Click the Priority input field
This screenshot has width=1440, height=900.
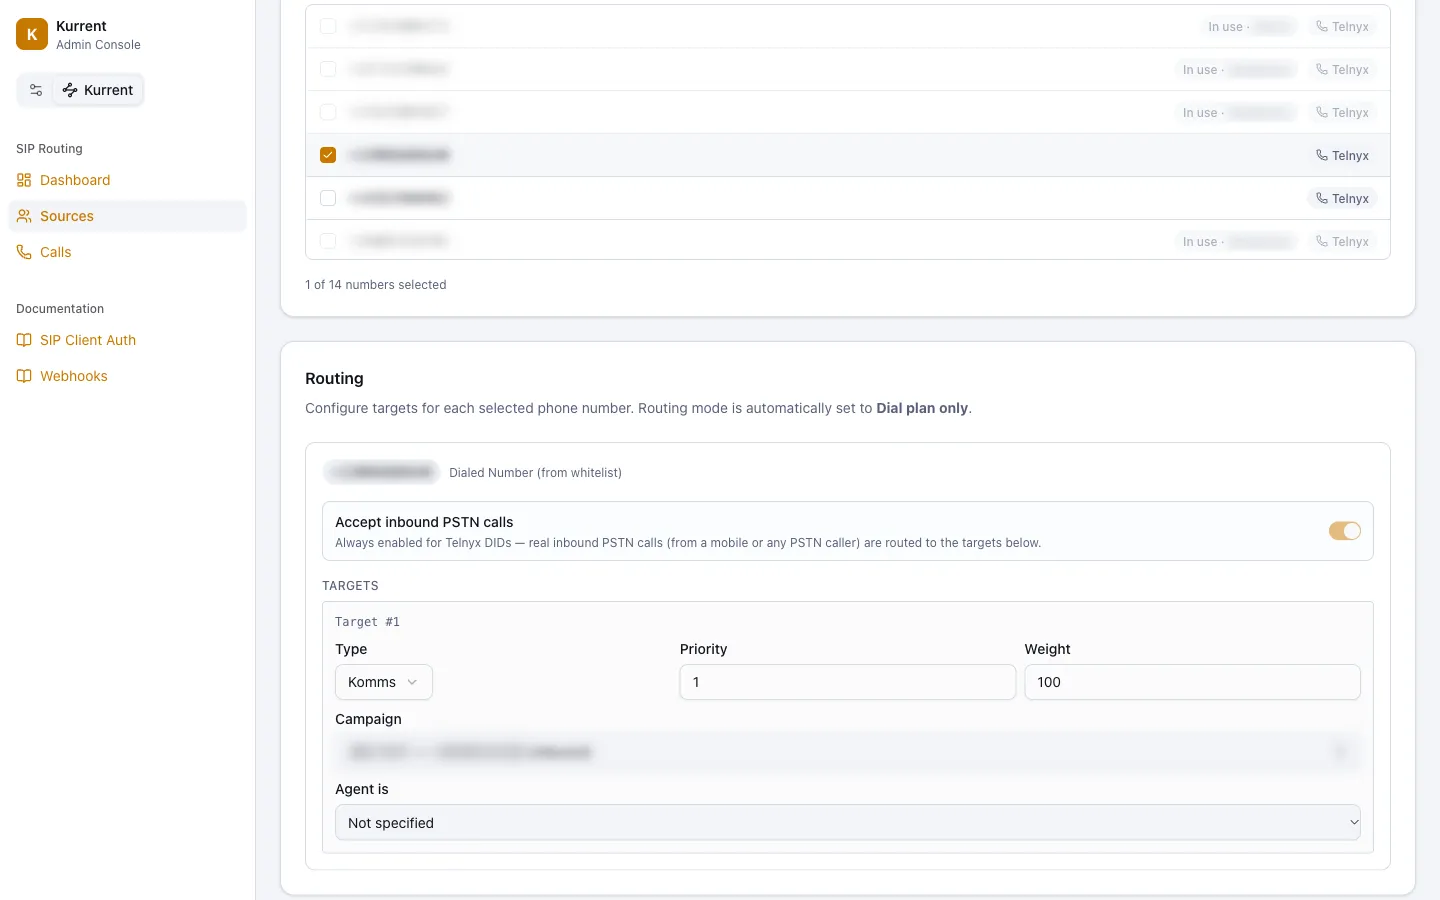(848, 682)
